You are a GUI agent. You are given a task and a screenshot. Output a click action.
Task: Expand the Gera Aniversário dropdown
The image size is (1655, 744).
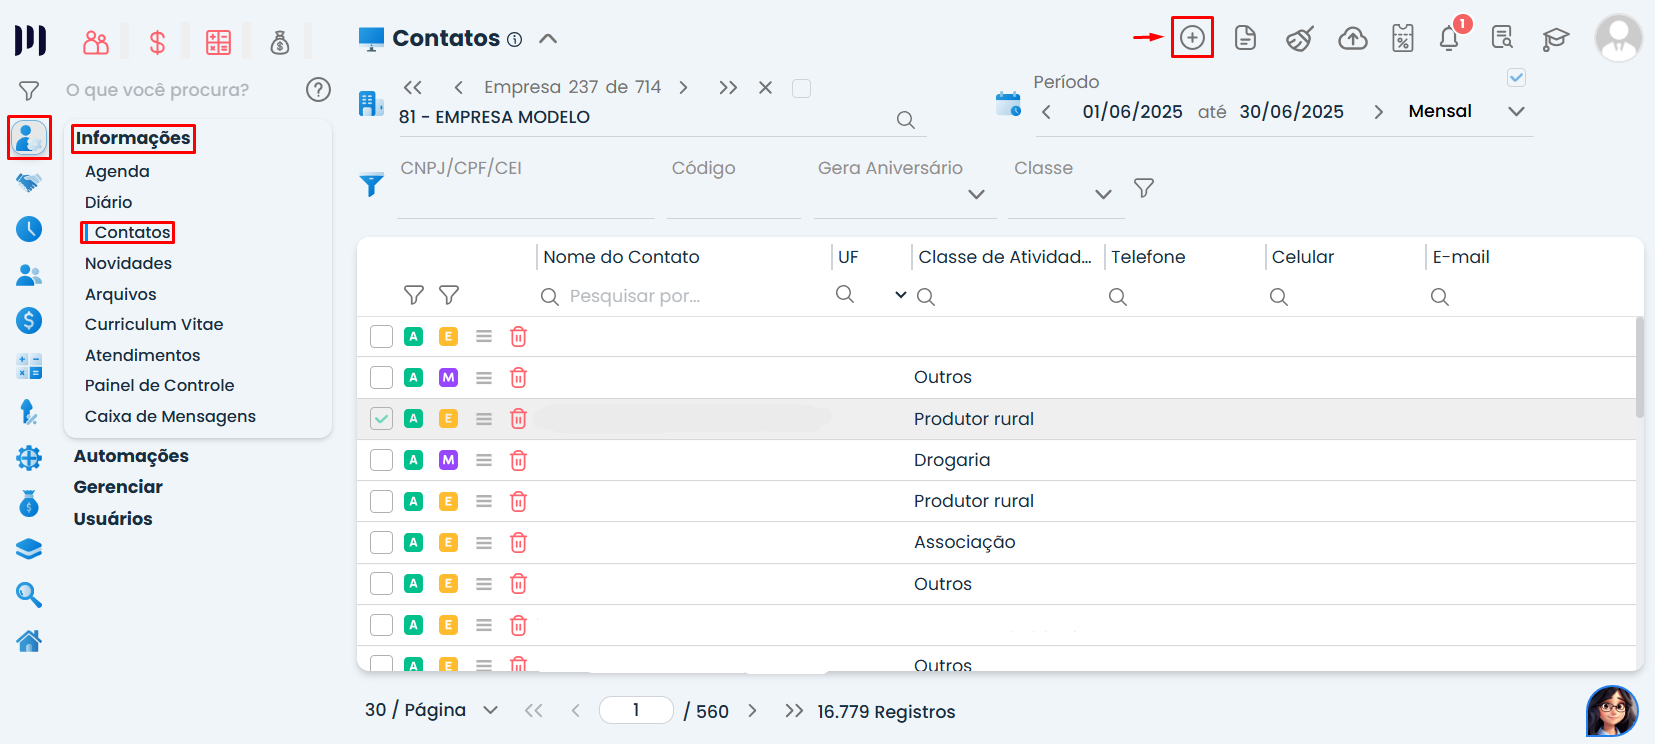point(976,194)
